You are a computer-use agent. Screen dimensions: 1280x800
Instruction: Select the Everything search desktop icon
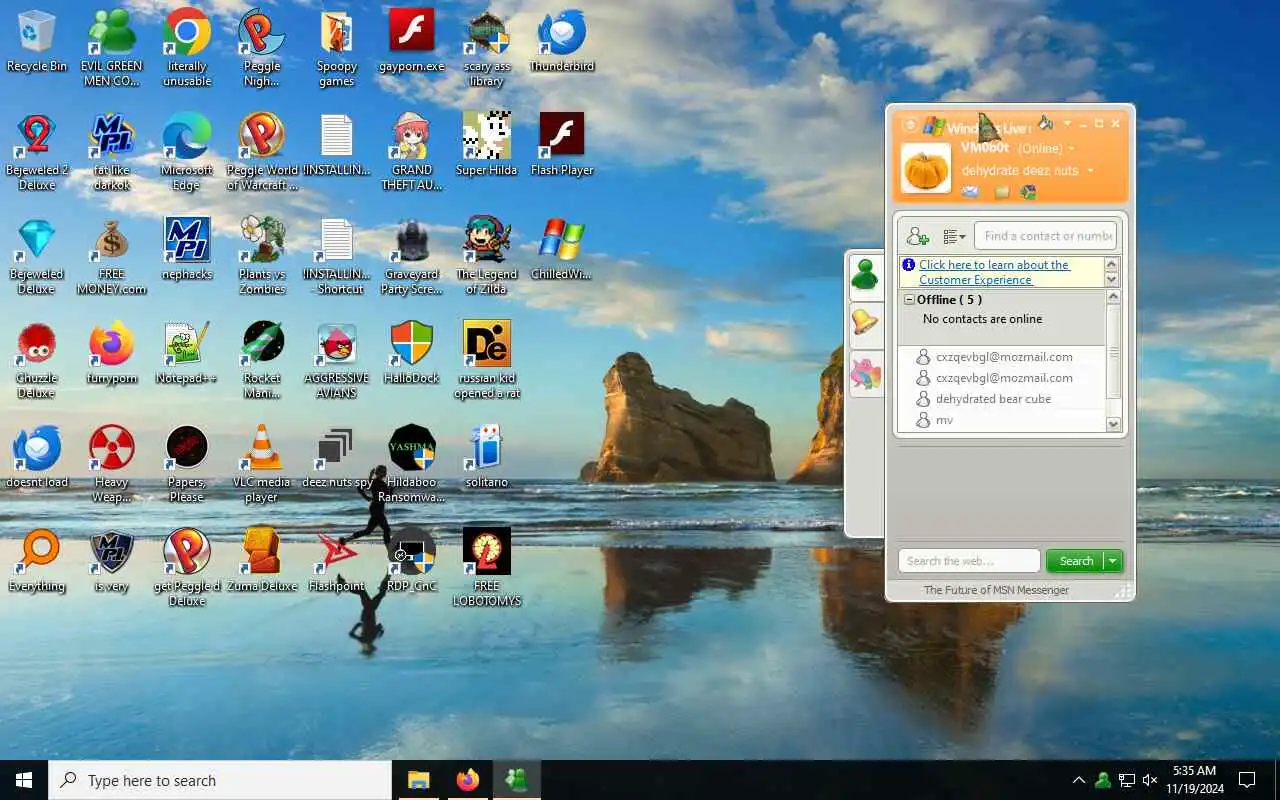click(37, 561)
